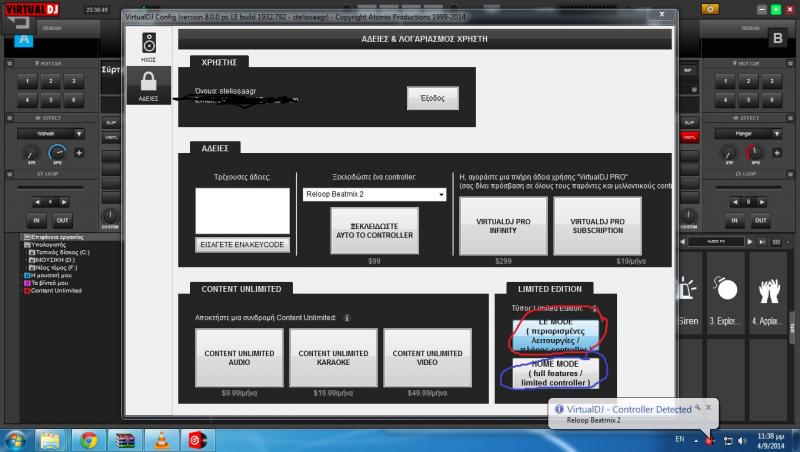Subscribe to Content Unlimited Karaoke
The height and width of the screenshot is (452, 800).
(x=333, y=358)
